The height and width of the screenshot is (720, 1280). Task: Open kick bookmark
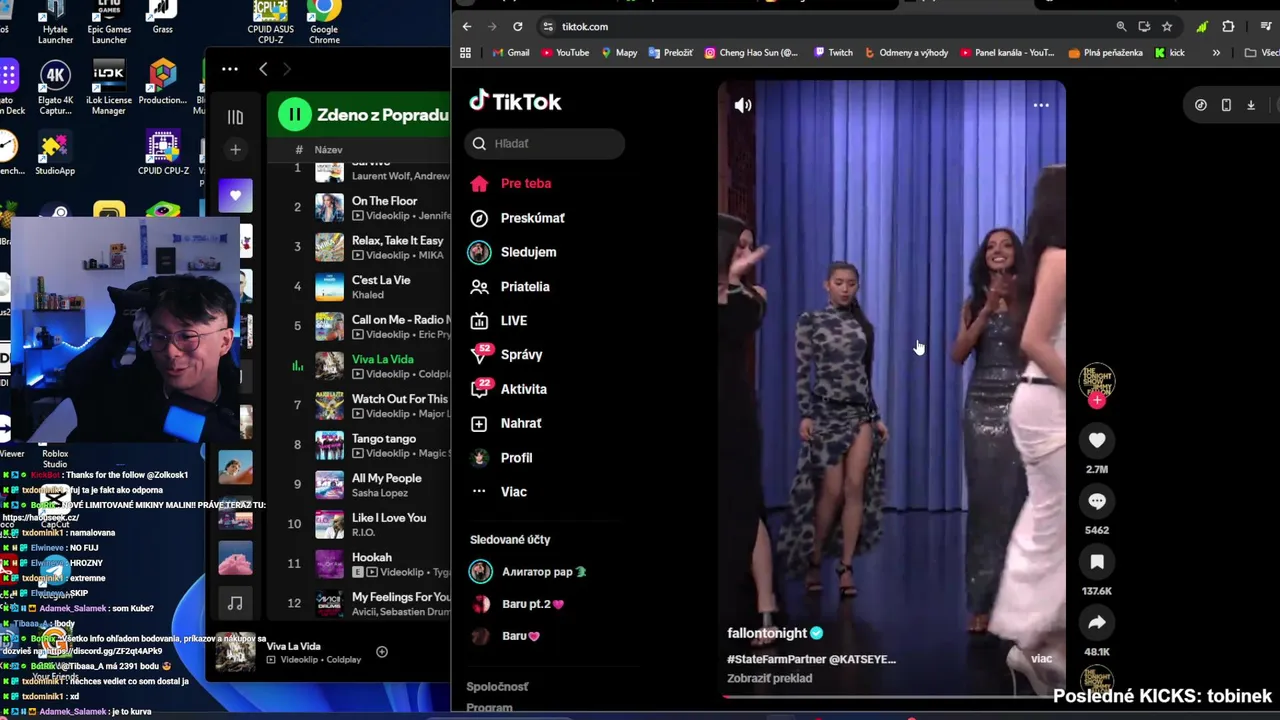click(1169, 53)
